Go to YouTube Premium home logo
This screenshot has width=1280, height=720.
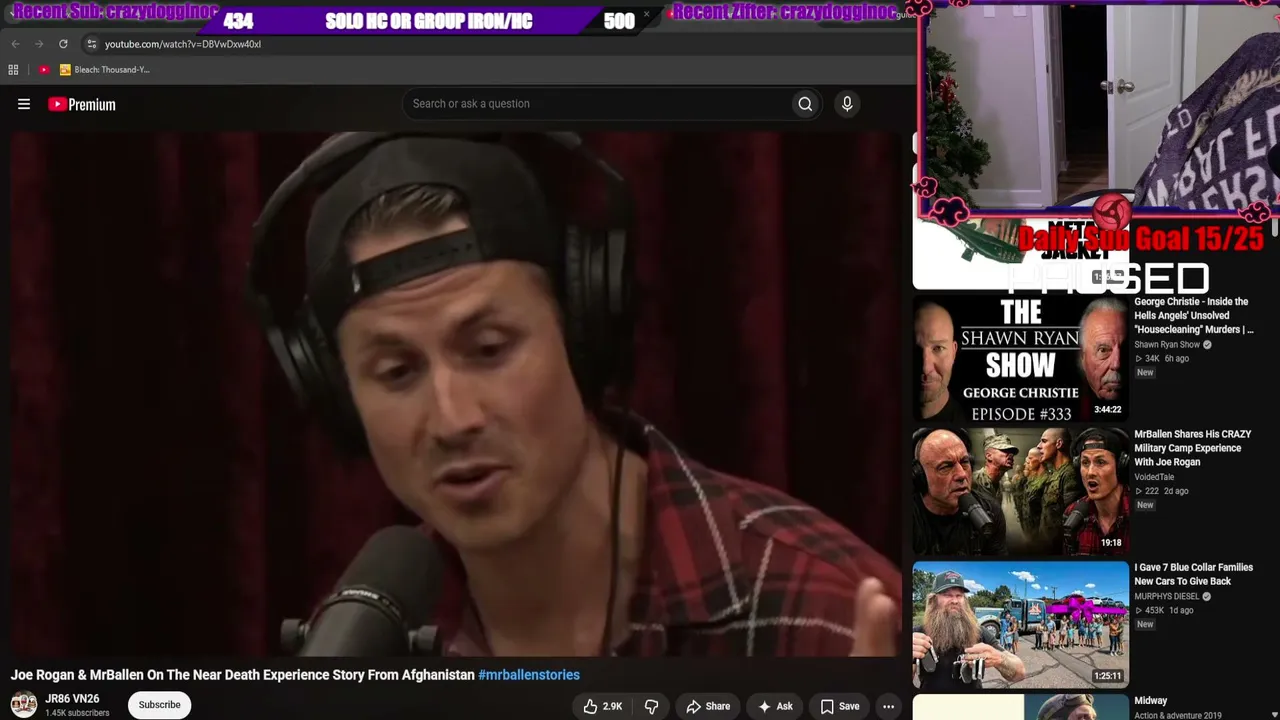(x=82, y=104)
